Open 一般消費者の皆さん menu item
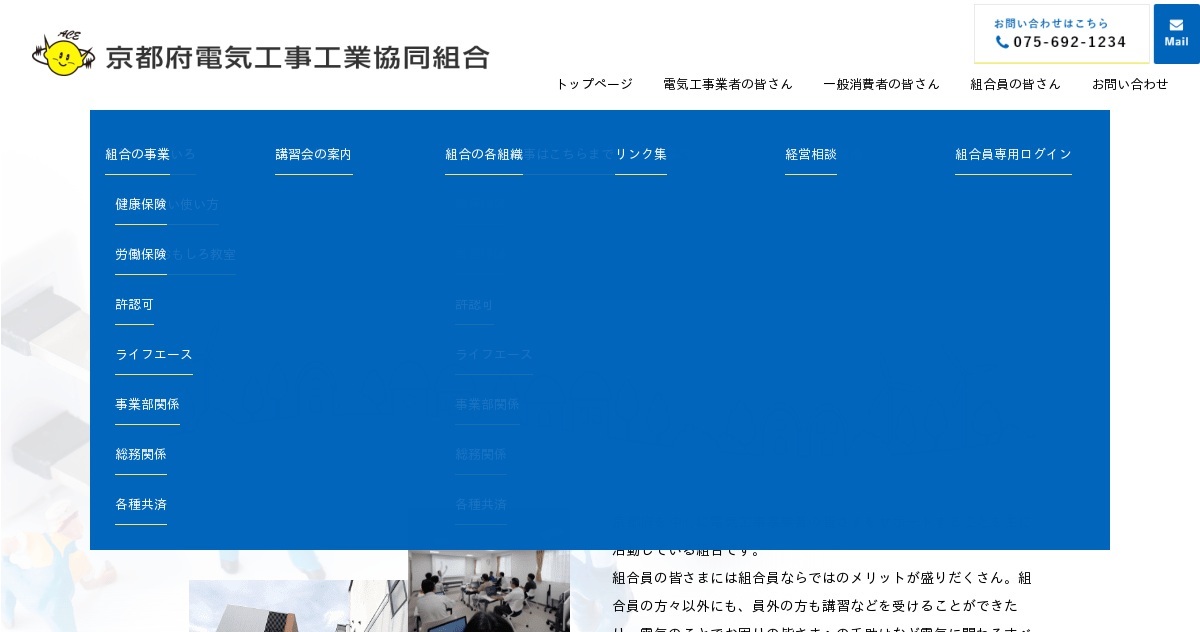This screenshot has height=632, width=1200. click(881, 84)
